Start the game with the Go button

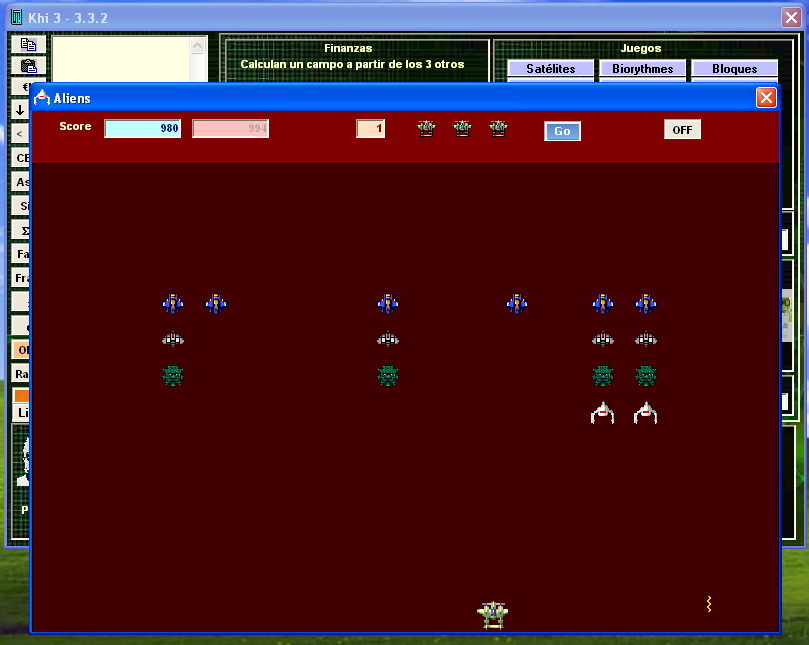point(562,131)
